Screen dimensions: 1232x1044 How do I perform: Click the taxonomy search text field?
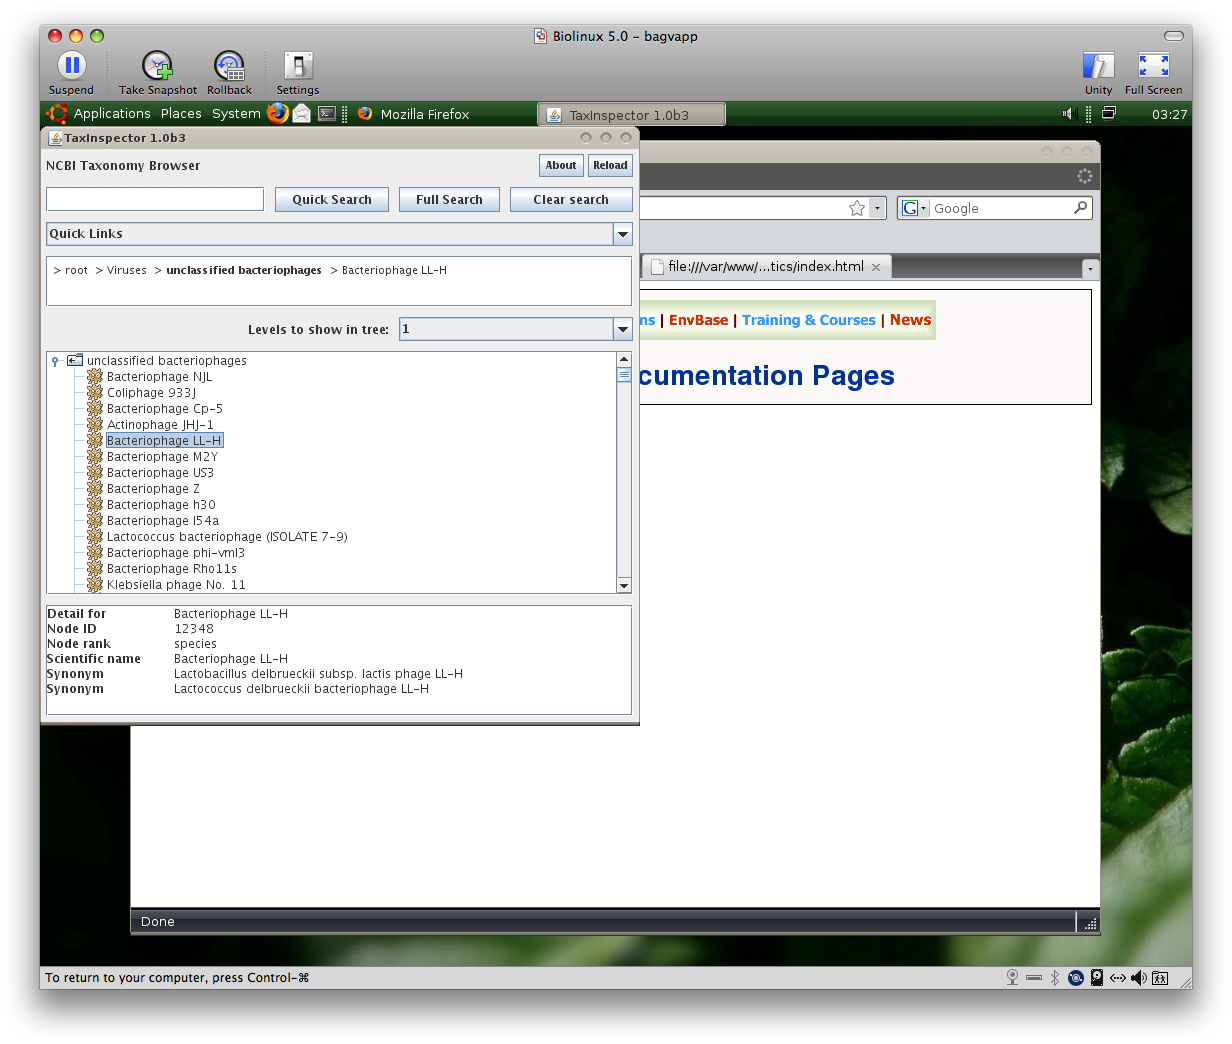tap(155, 199)
